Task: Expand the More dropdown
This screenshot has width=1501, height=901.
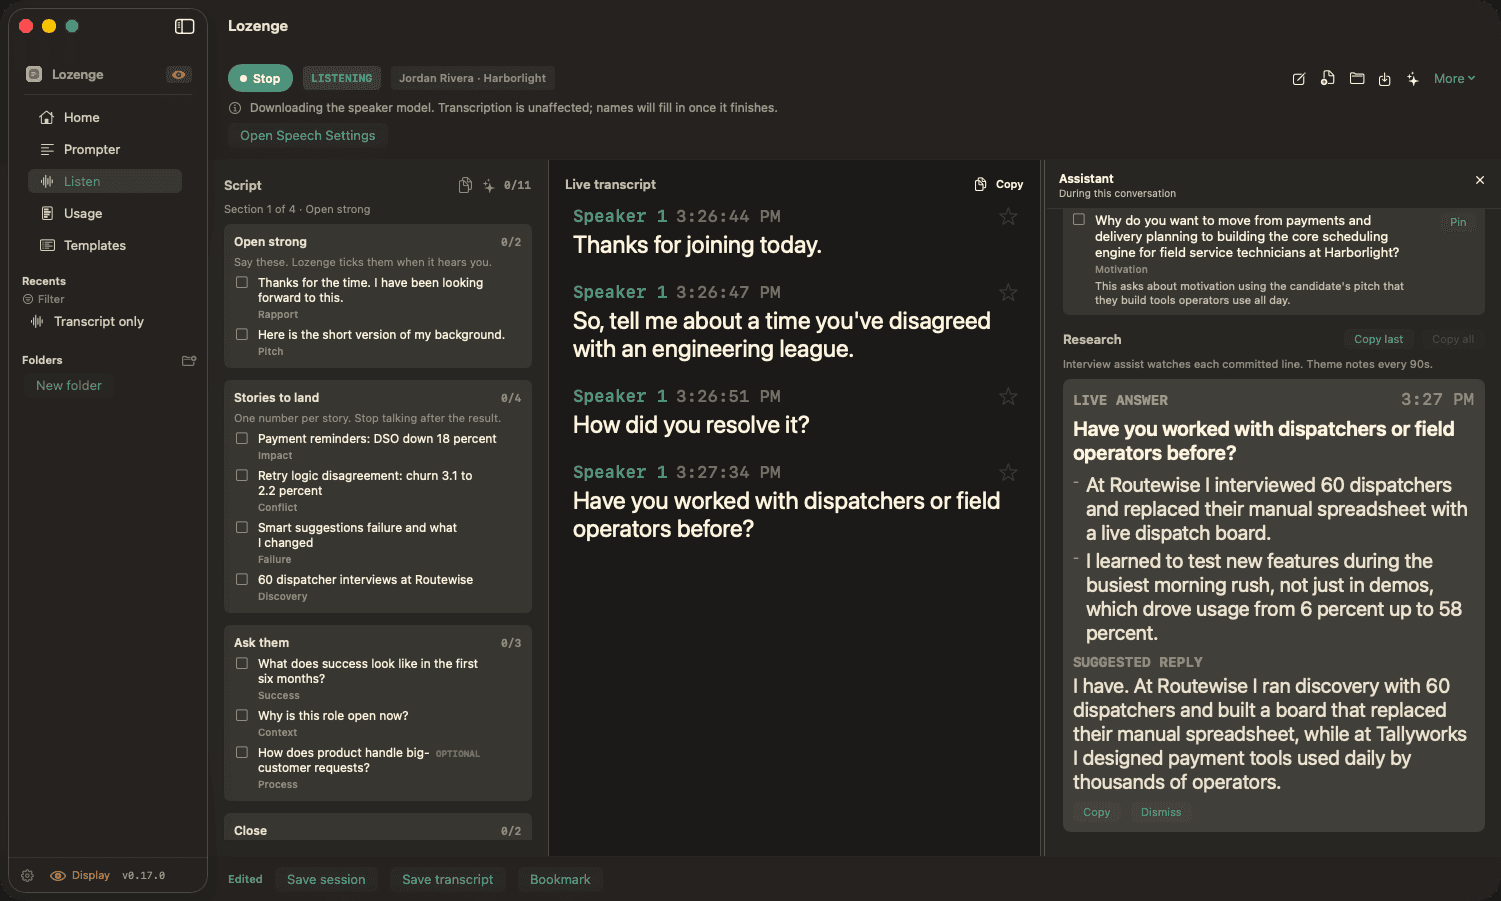Action: pos(1454,78)
